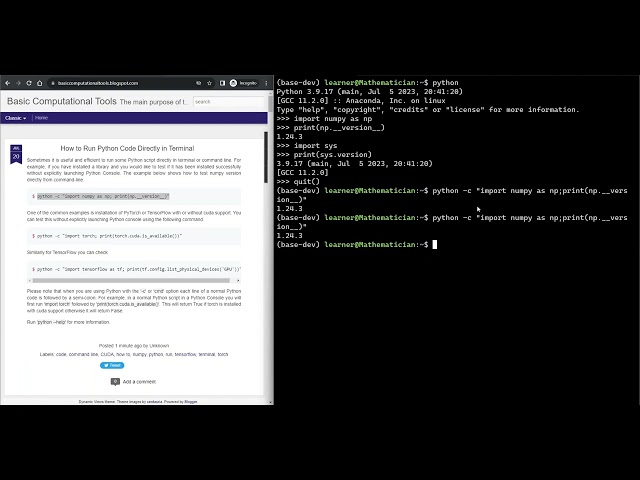Click the Basic Computational Tools blog title
Screen dimensions: 640x480
(x=62, y=101)
